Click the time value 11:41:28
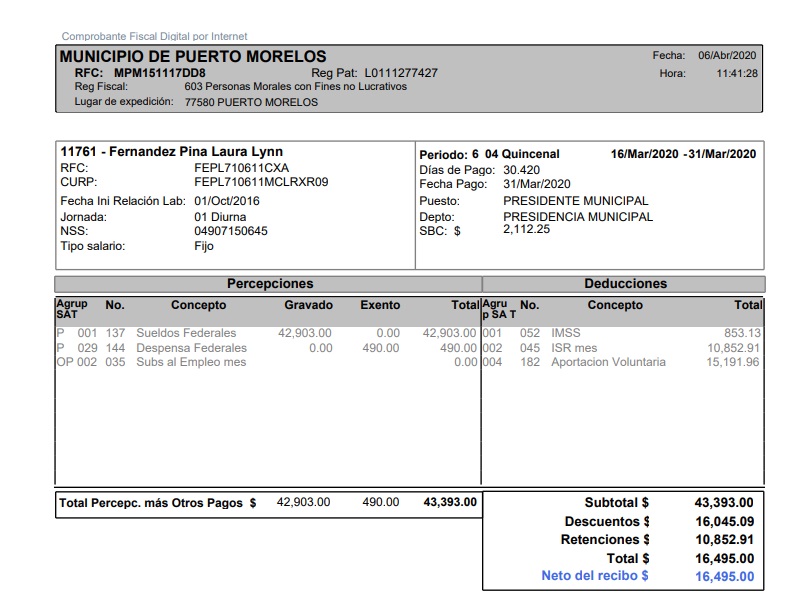This screenshot has width=812, height=606. (x=736, y=73)
